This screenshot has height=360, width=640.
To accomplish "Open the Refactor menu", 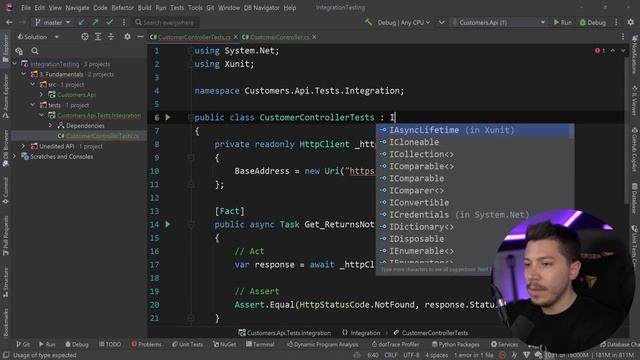I will (x=122, y=8).
